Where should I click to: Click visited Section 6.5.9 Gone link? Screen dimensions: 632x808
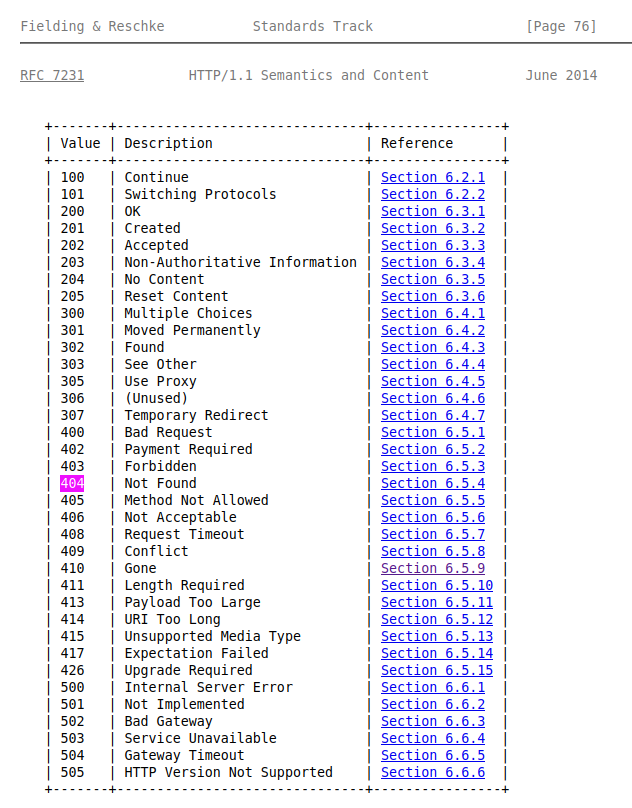(x=433, y=568)
